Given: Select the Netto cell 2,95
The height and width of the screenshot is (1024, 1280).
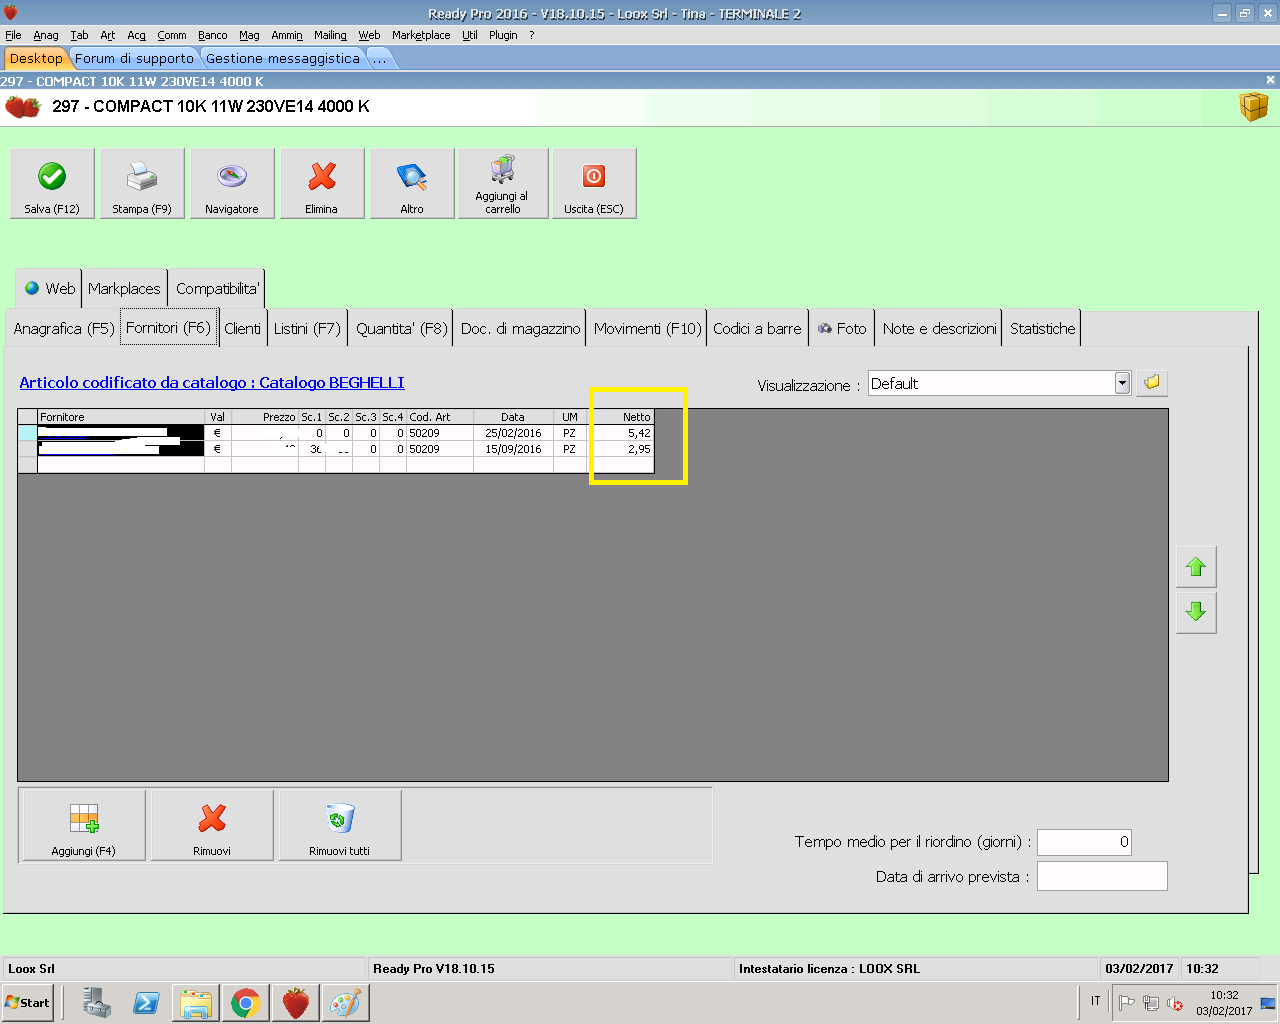Looking at the screenshot, I should click(620, 449).
